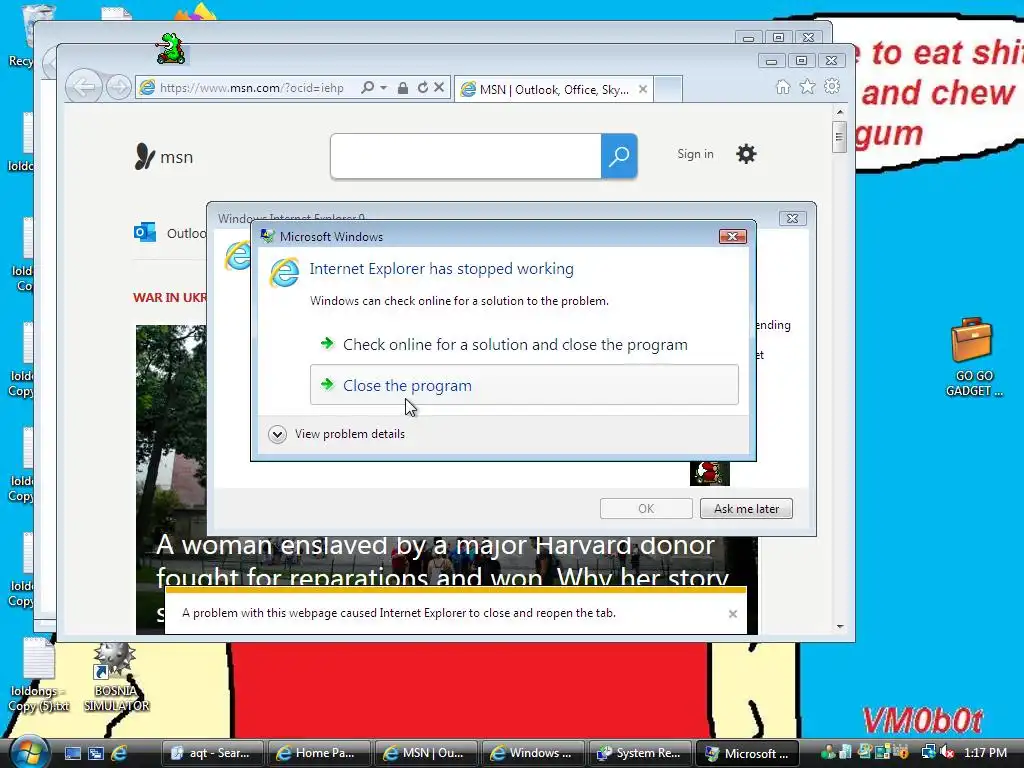Switch to MSN | Ou... taskbar button
Screen dimensions: 1024x768
point(426,753)
